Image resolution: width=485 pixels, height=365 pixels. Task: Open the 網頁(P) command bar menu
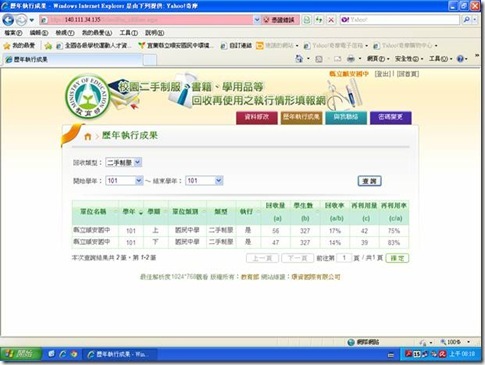[378, 59]
